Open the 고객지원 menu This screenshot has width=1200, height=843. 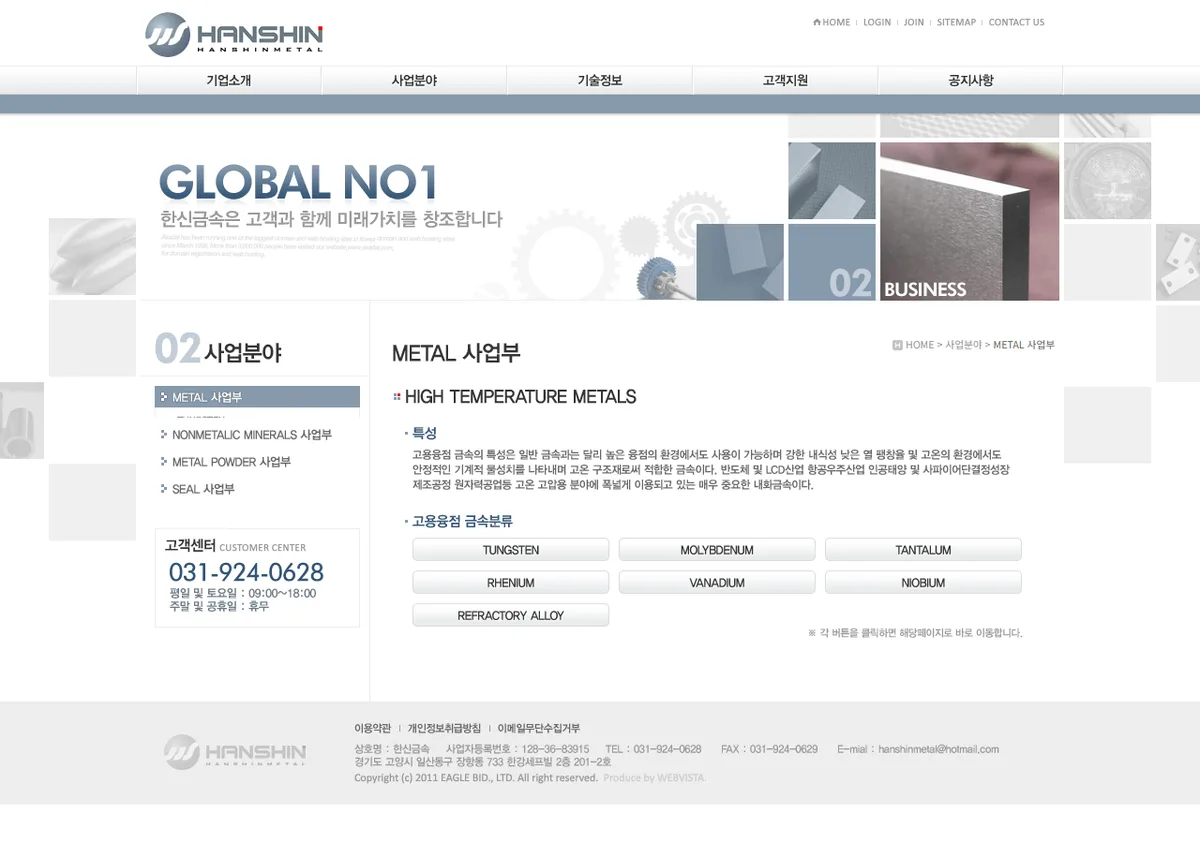785,80
